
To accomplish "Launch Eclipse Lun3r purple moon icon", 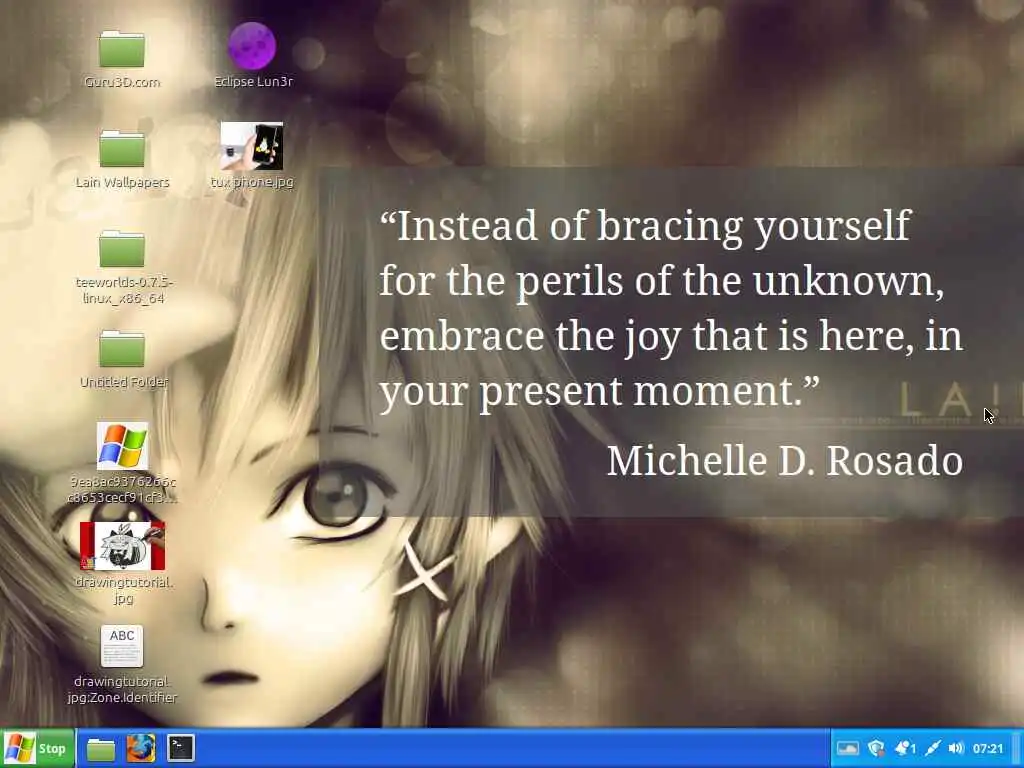I will (252, 46).
